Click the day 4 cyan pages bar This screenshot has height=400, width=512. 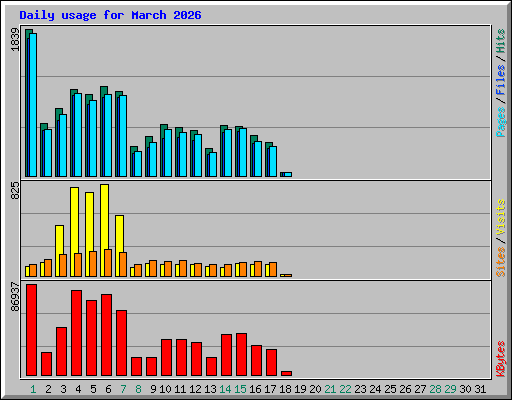78,135
